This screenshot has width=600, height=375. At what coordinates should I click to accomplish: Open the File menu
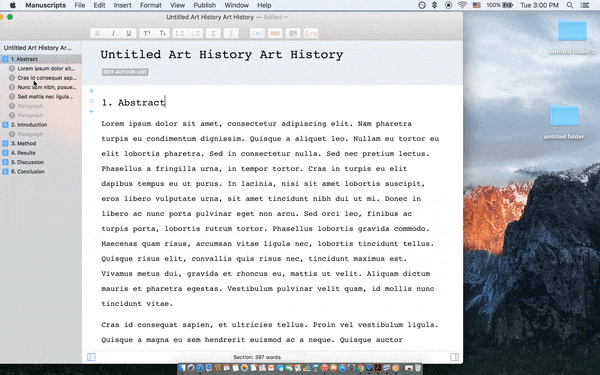80,5
